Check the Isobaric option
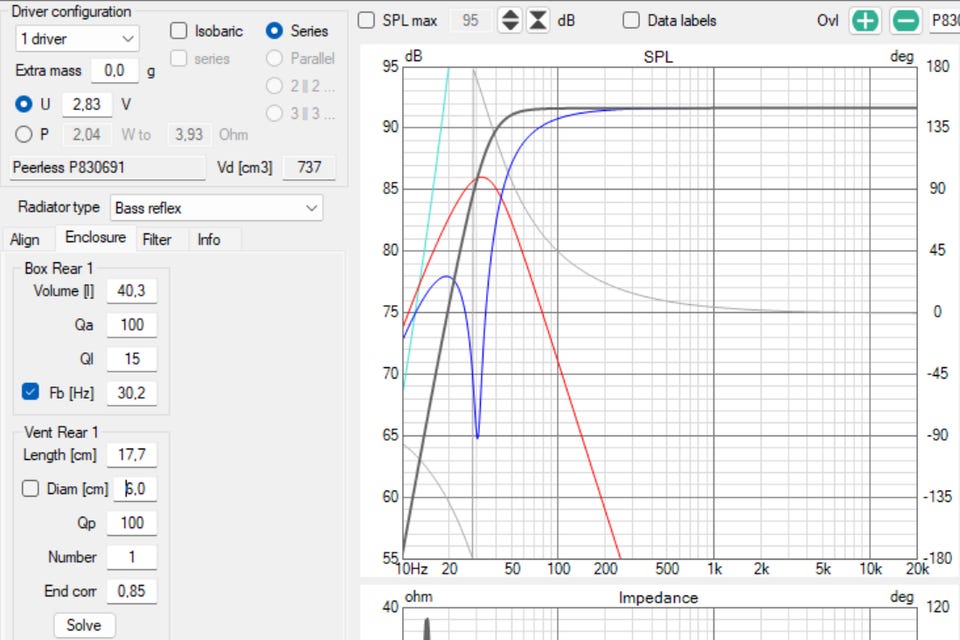 (179, 31)
